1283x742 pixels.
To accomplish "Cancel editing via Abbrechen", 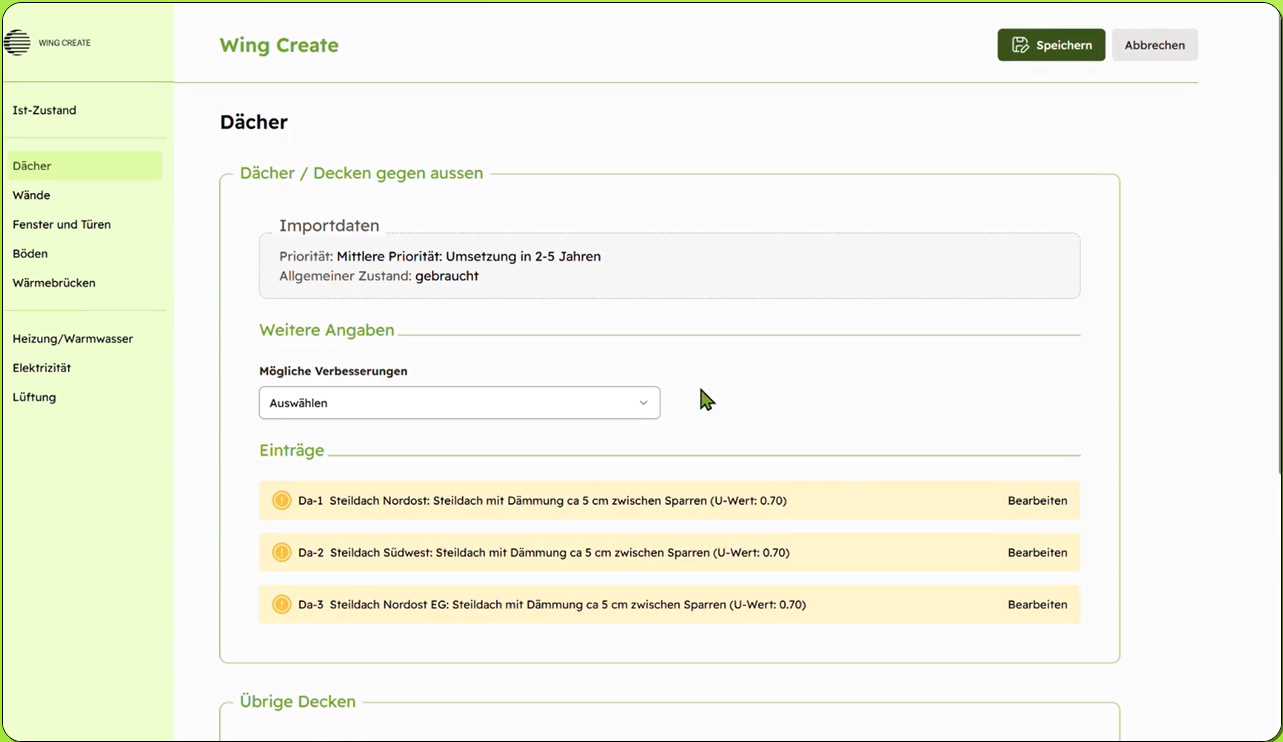I will 1155,45.
